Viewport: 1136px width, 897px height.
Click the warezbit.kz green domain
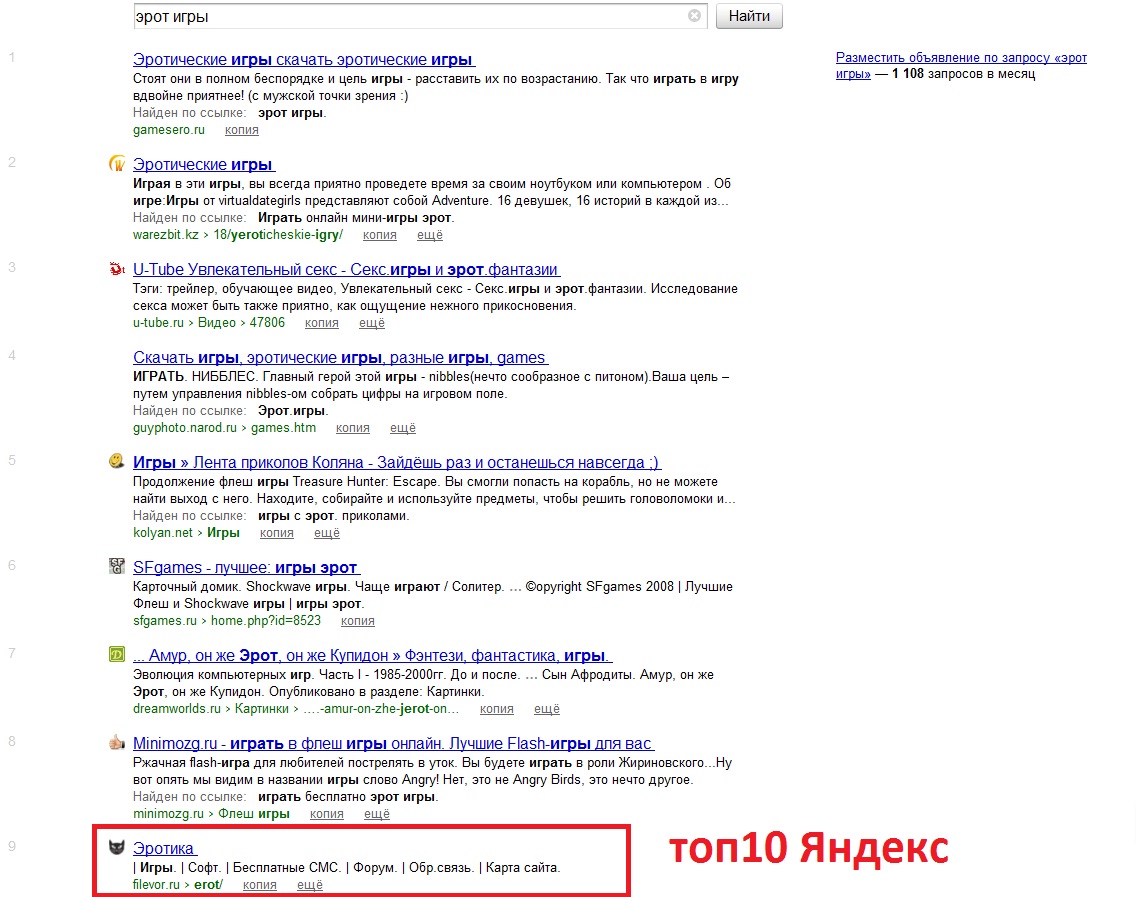coord(165,235)
